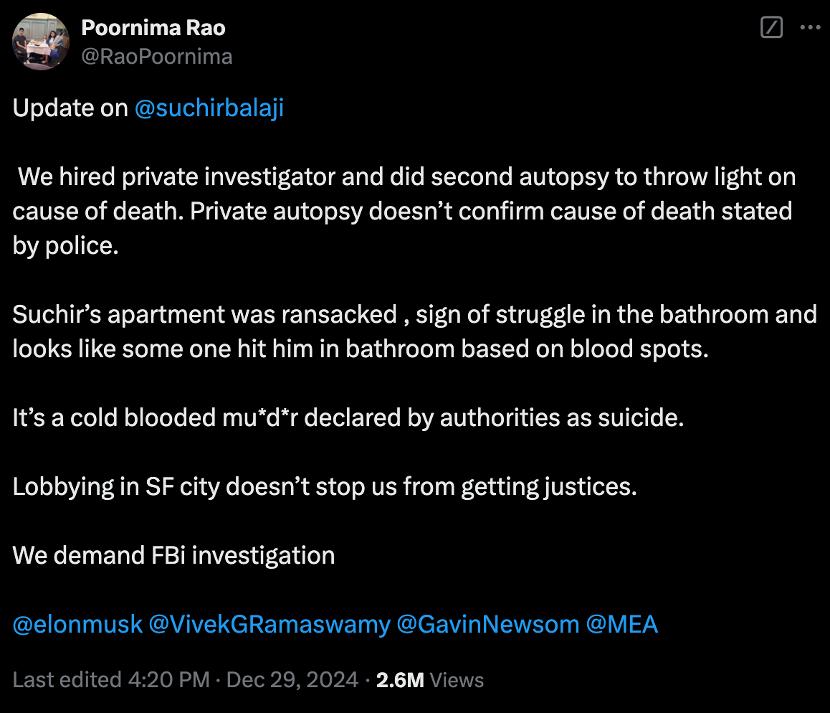Screen dimensions: 830x714
Task: Click the "Lobbying in SF city" sentence
Action: pos(325,487)
